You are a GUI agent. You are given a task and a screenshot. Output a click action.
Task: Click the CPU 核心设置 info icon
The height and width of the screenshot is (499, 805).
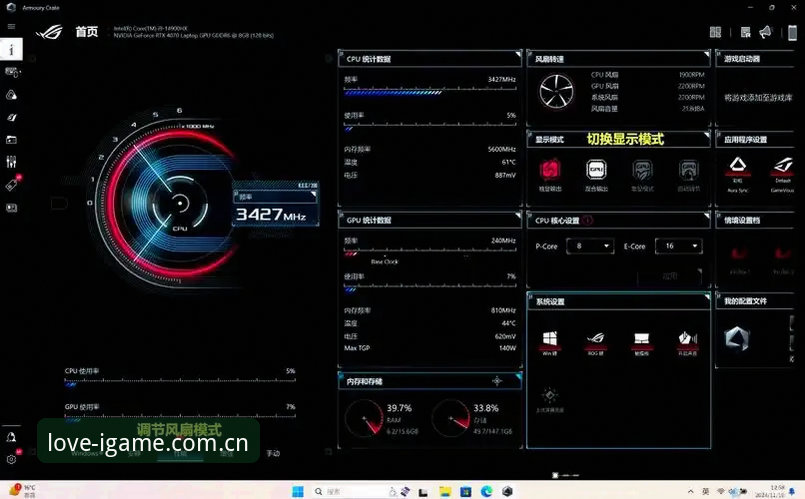pyautogui.click(x=588, y=220)
